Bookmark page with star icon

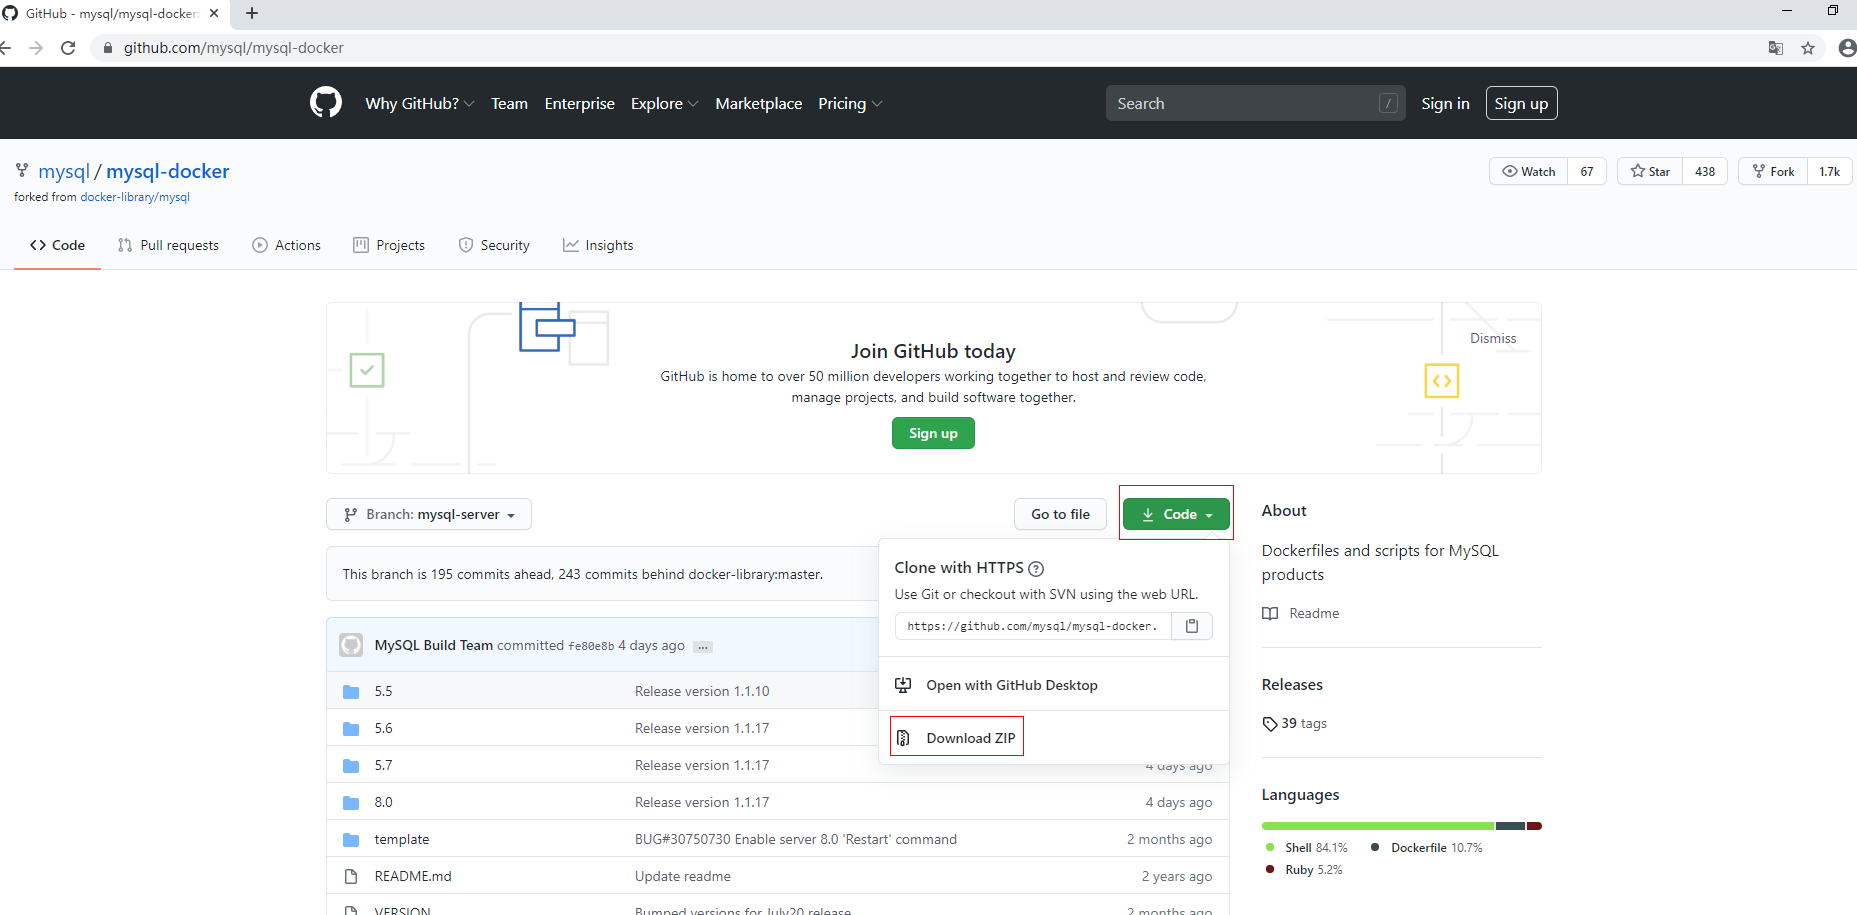click(x=1808, y=48)
